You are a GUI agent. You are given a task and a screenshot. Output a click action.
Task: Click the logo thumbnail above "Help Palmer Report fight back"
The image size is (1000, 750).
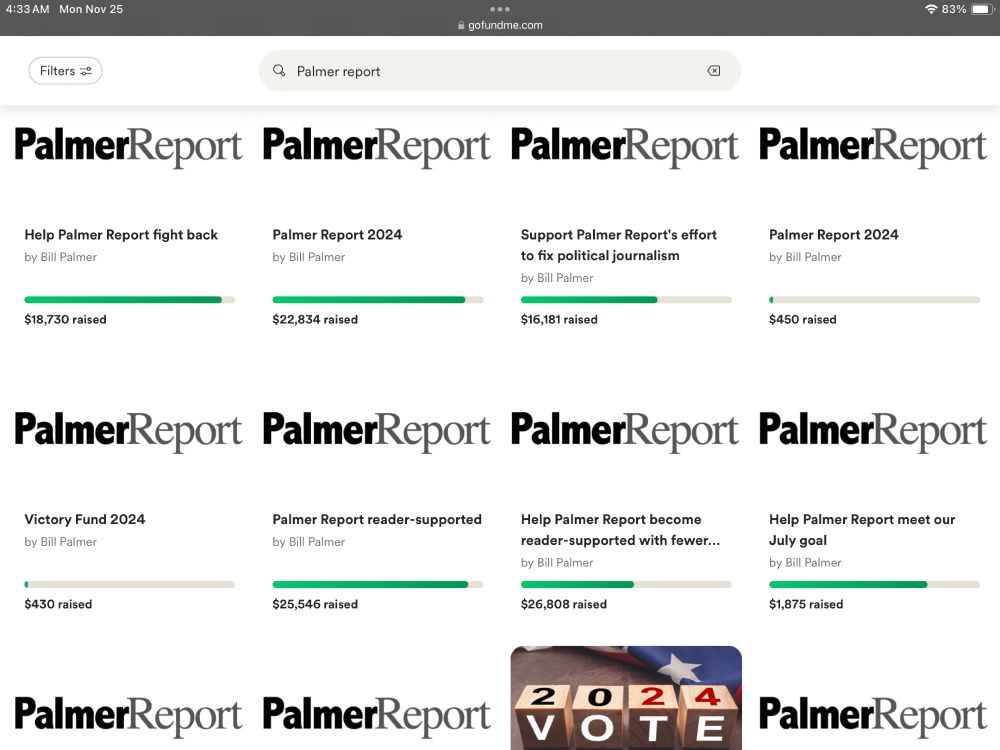[x=128, y=147]
